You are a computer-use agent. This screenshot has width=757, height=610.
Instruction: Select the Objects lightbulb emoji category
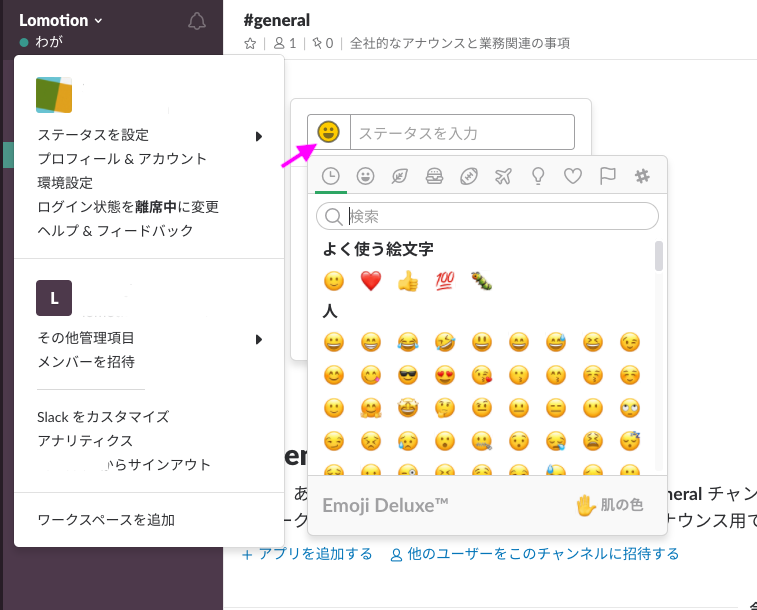tap(538, 176)
